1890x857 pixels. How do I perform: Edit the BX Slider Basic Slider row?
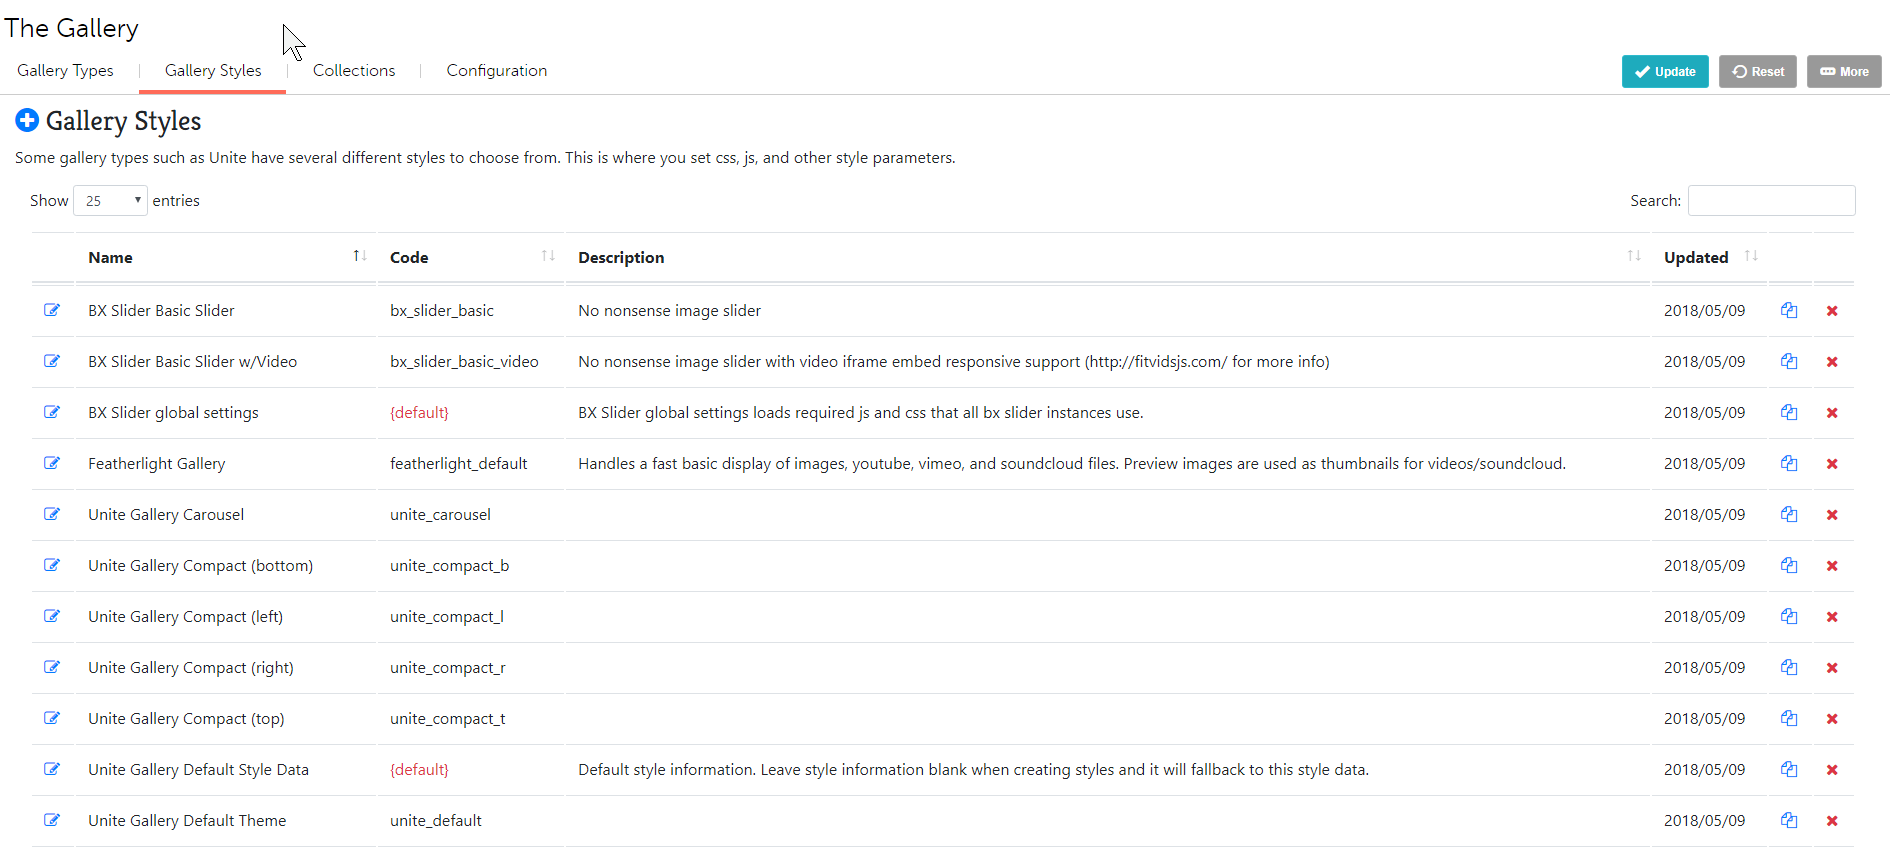pos(52,310)
